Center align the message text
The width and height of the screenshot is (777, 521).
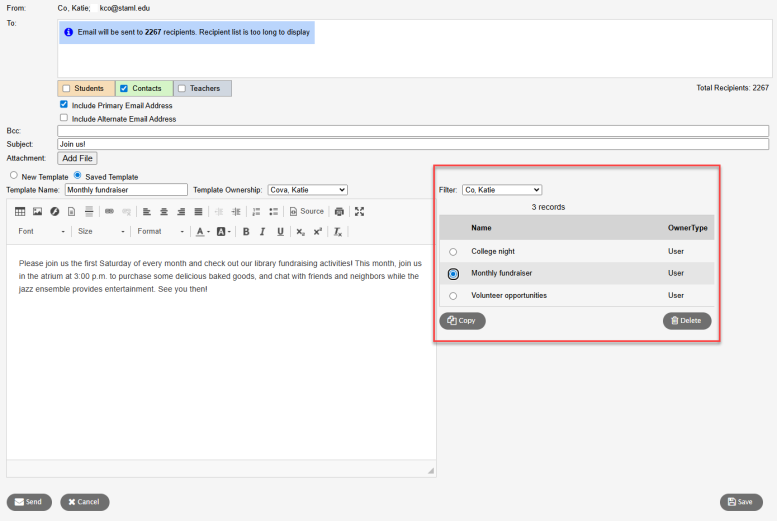pos(163,212)
